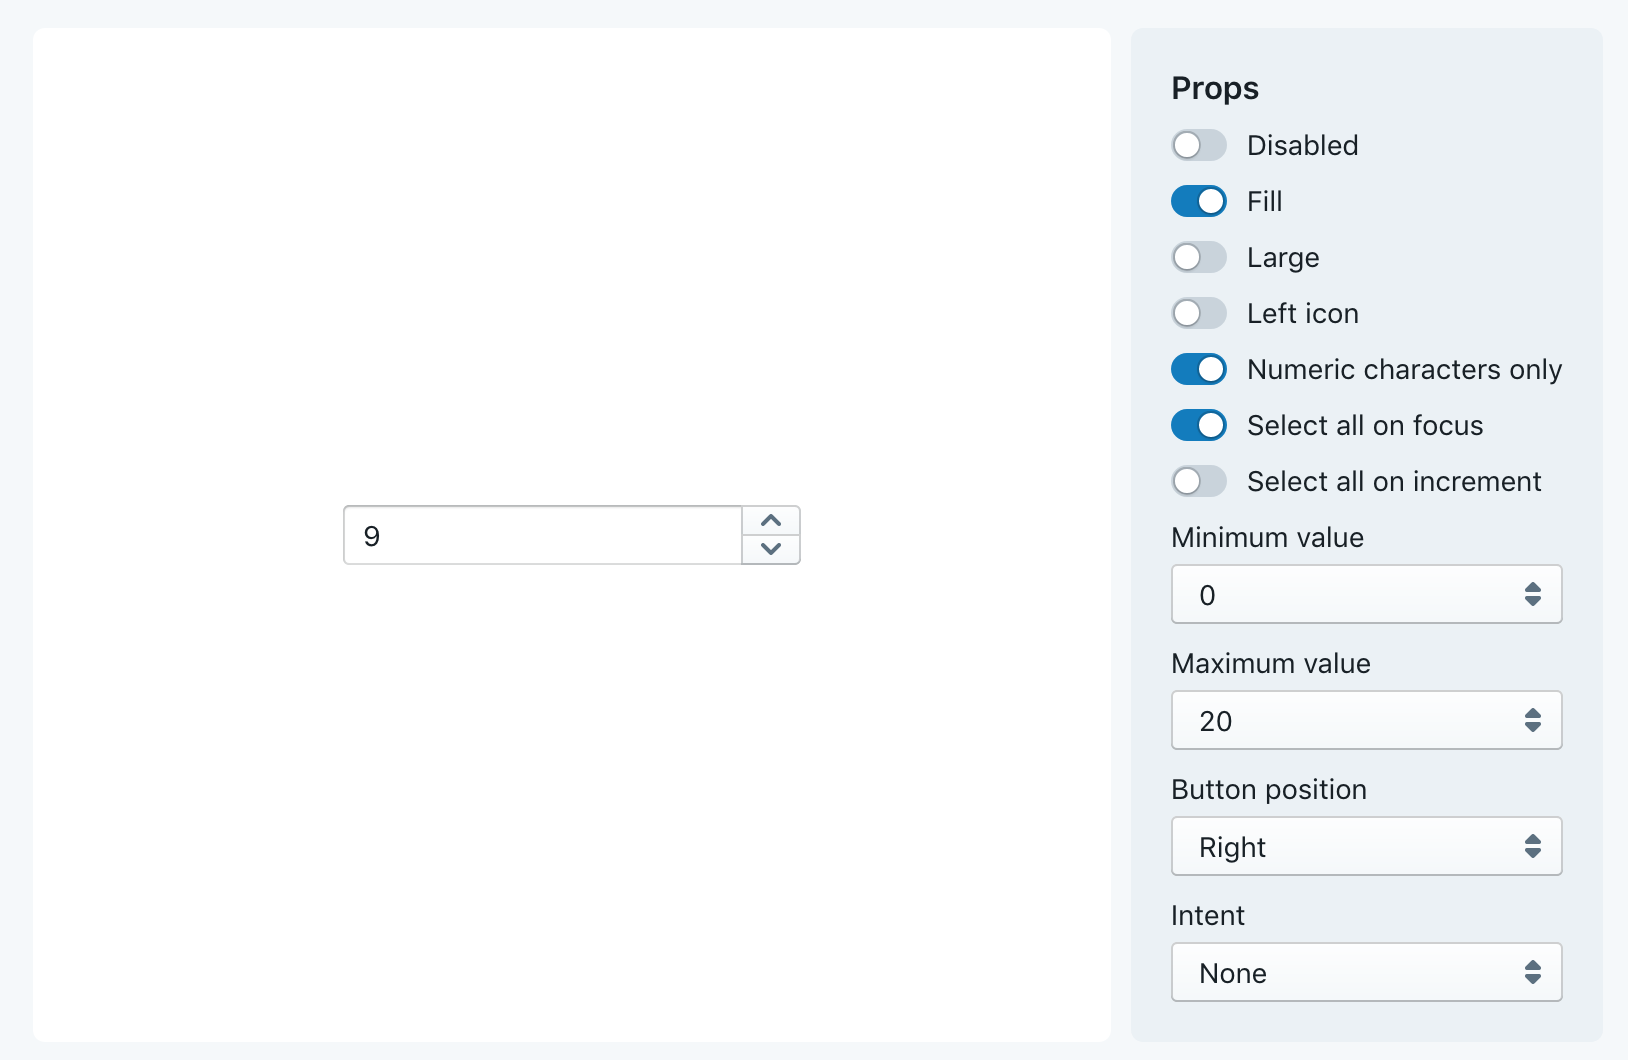Open the Intent dropdown showing None
Image resolution: width=1628 pixels, height=1060 pixels.
(x=1366, y=972)
